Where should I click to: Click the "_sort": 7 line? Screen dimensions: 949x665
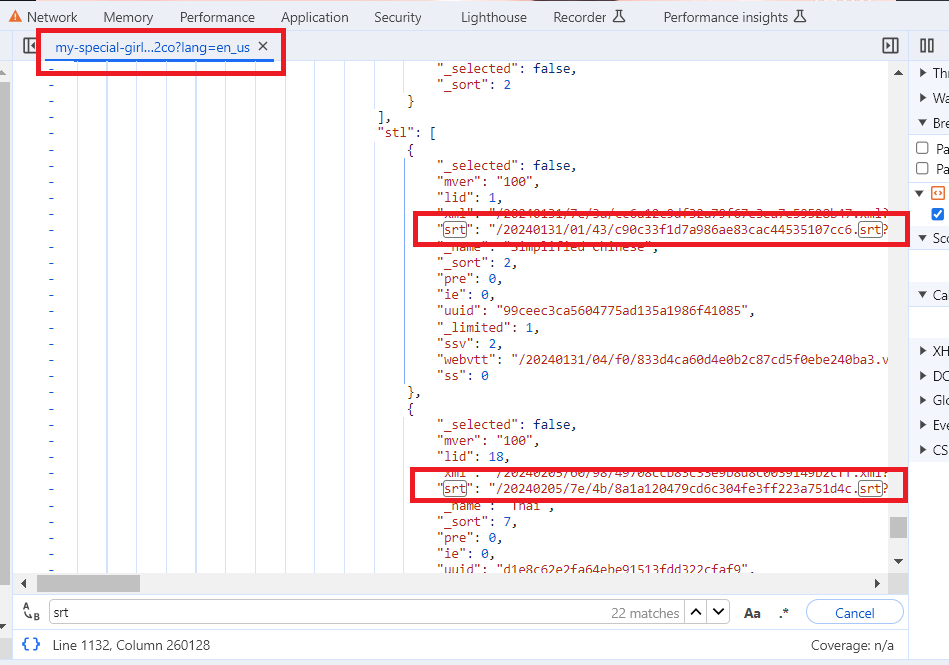[477, 522]
